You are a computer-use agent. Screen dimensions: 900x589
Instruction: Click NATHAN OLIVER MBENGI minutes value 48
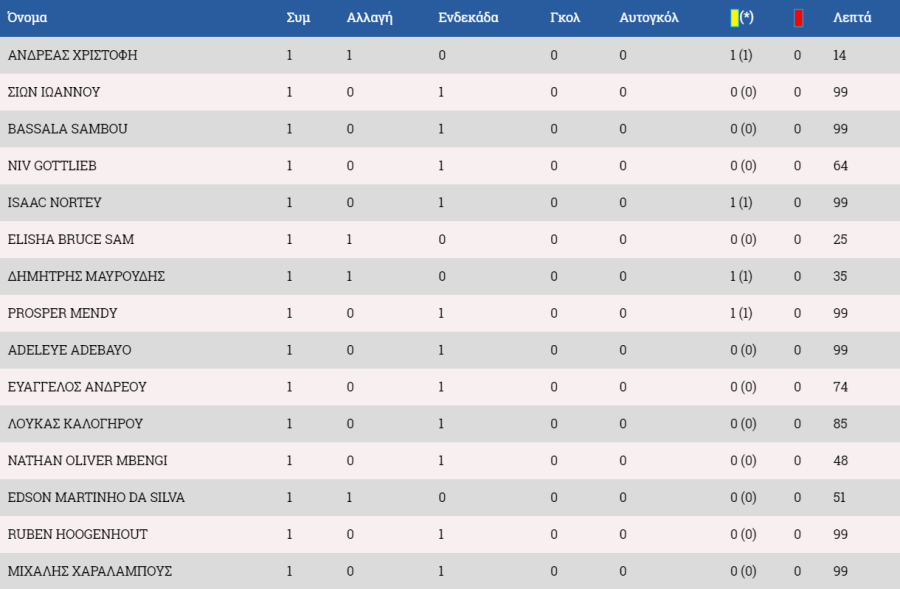pyautogui.click(x=840, y=460)
